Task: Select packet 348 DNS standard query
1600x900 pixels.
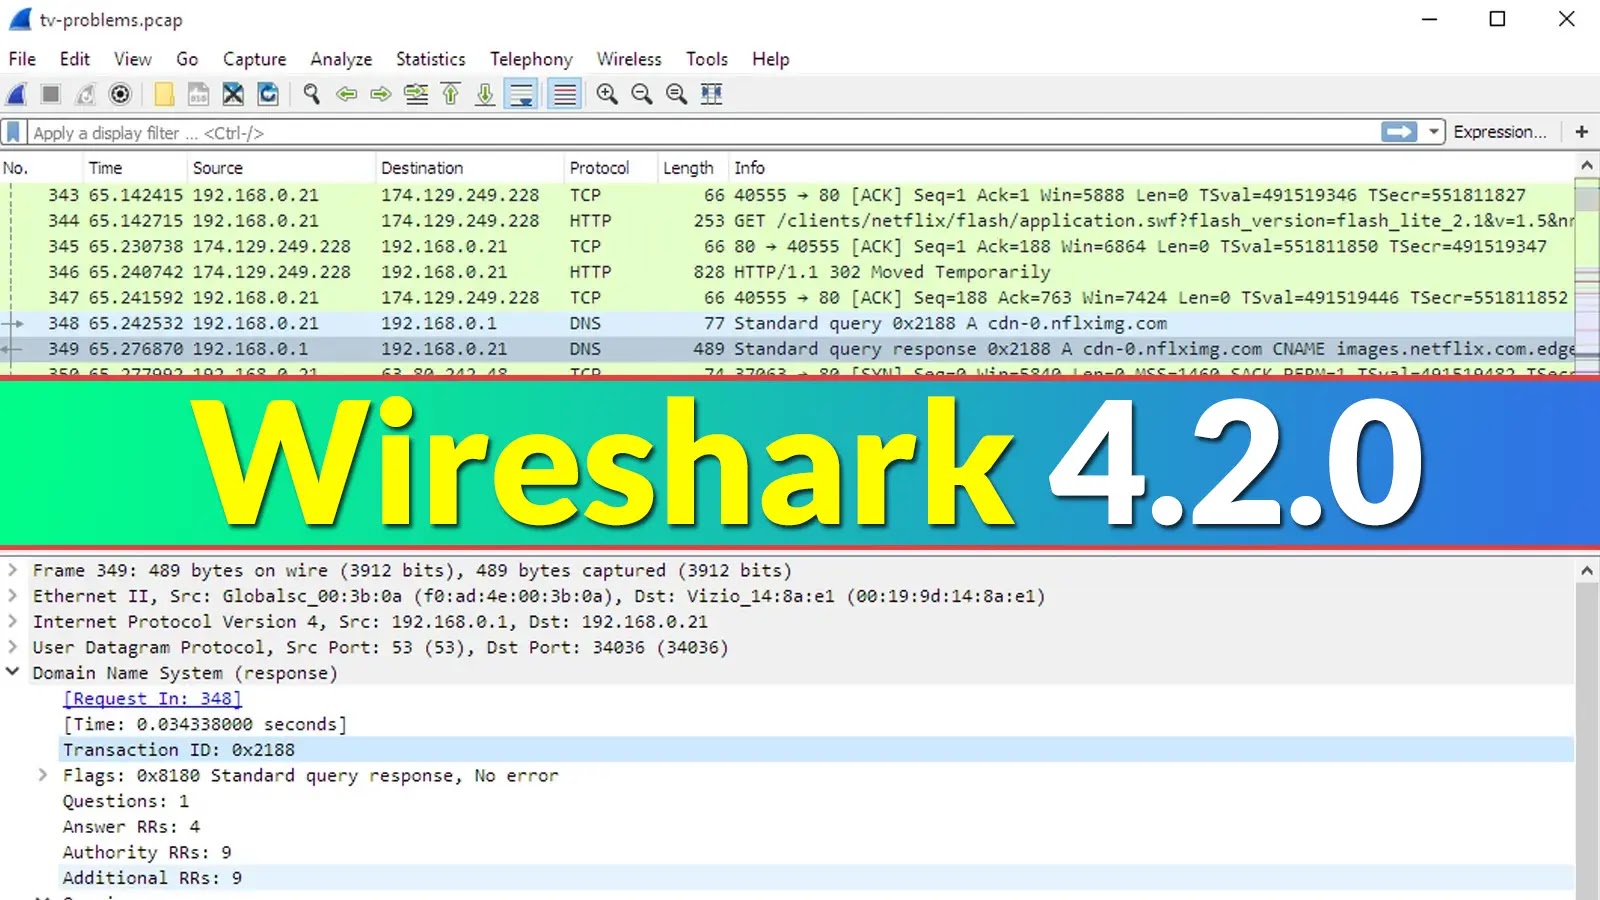Action: 787,323
